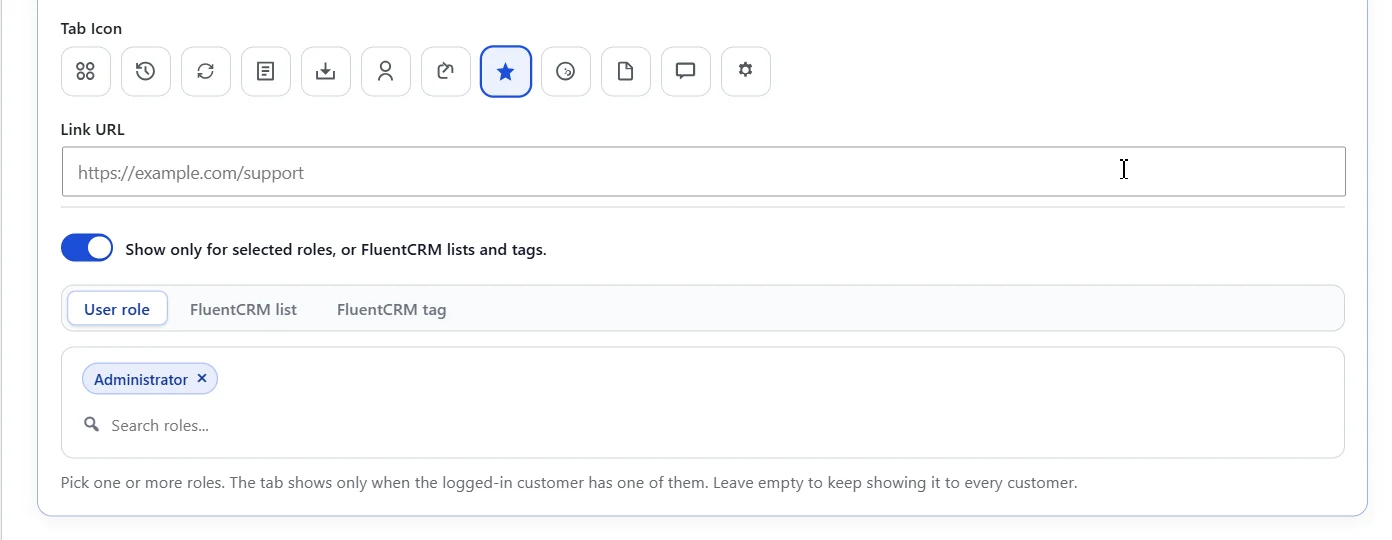This screenshot has height=540, width=1392.
Task: Click the magnifier icon beside Search roles
Action: click(92, 424)
